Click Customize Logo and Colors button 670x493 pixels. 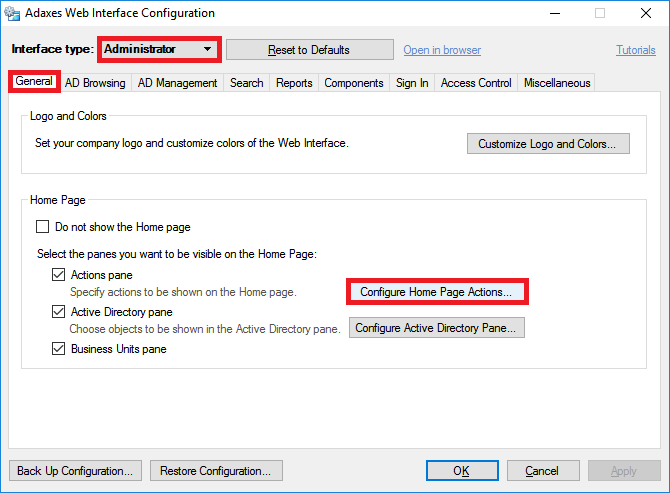548,144
